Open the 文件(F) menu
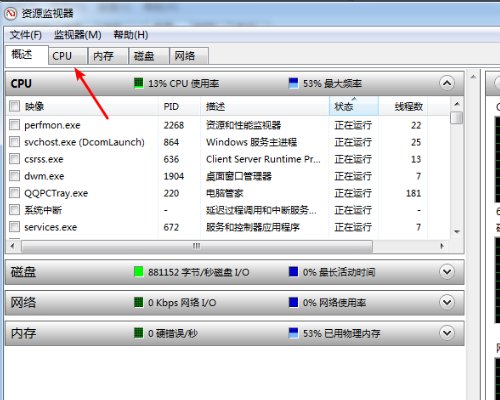This screenshot has width=500, height=400. click(26, 35)
